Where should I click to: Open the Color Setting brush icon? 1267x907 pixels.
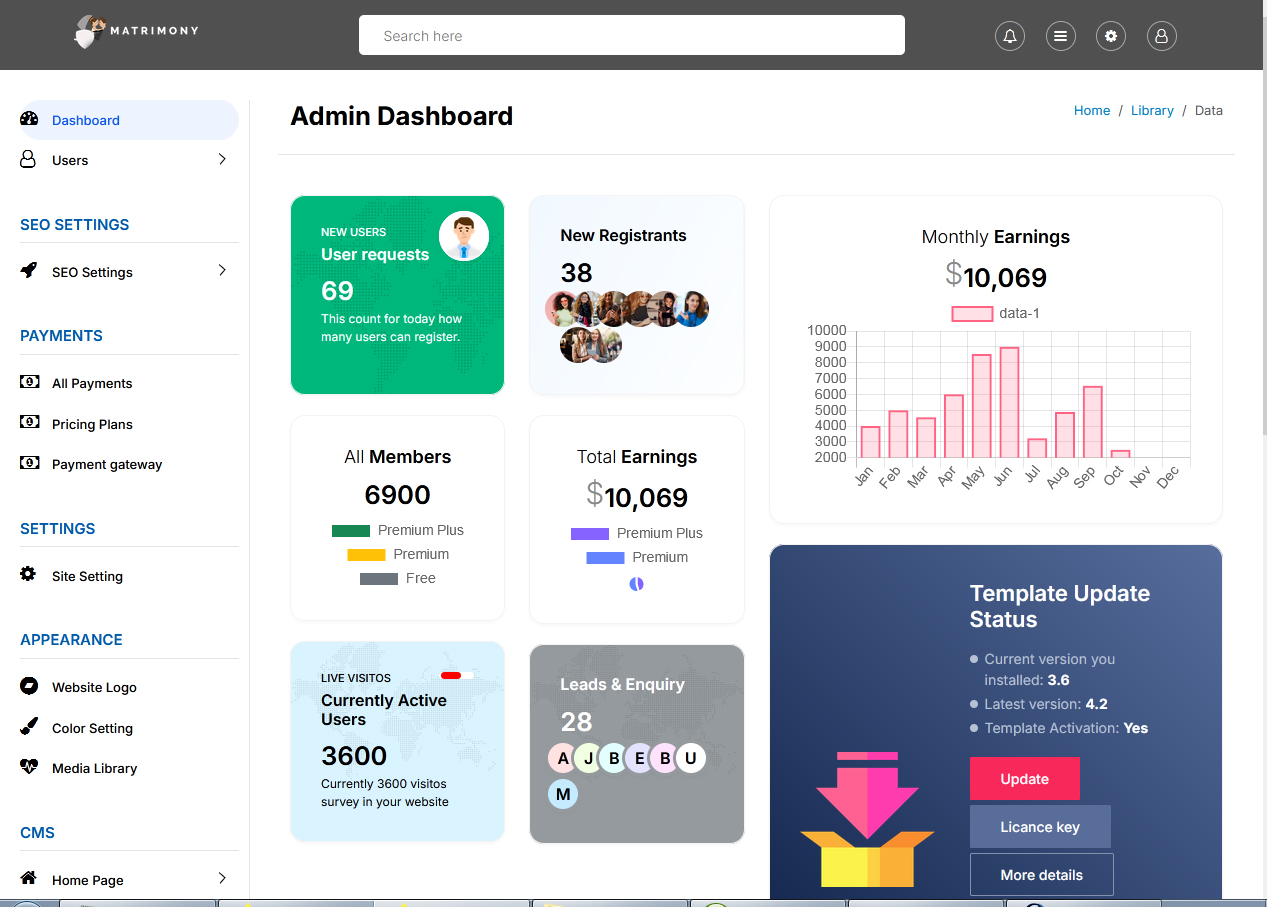point(28,727)
